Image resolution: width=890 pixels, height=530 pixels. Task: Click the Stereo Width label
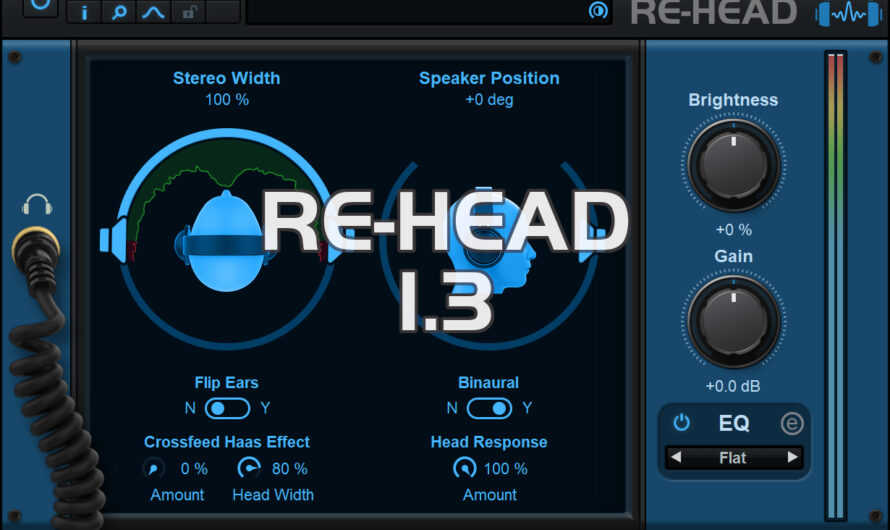(x=226, y=78)
